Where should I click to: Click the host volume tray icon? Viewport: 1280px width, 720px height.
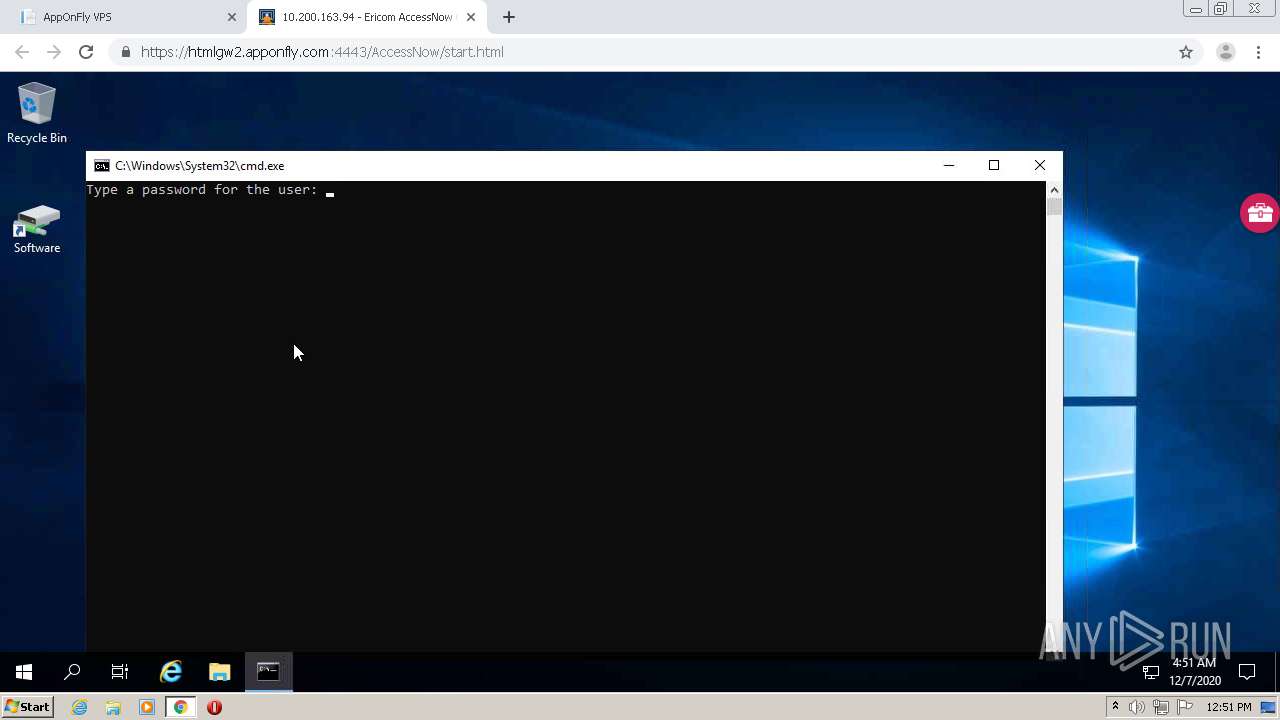click(x=1137, y=707)
